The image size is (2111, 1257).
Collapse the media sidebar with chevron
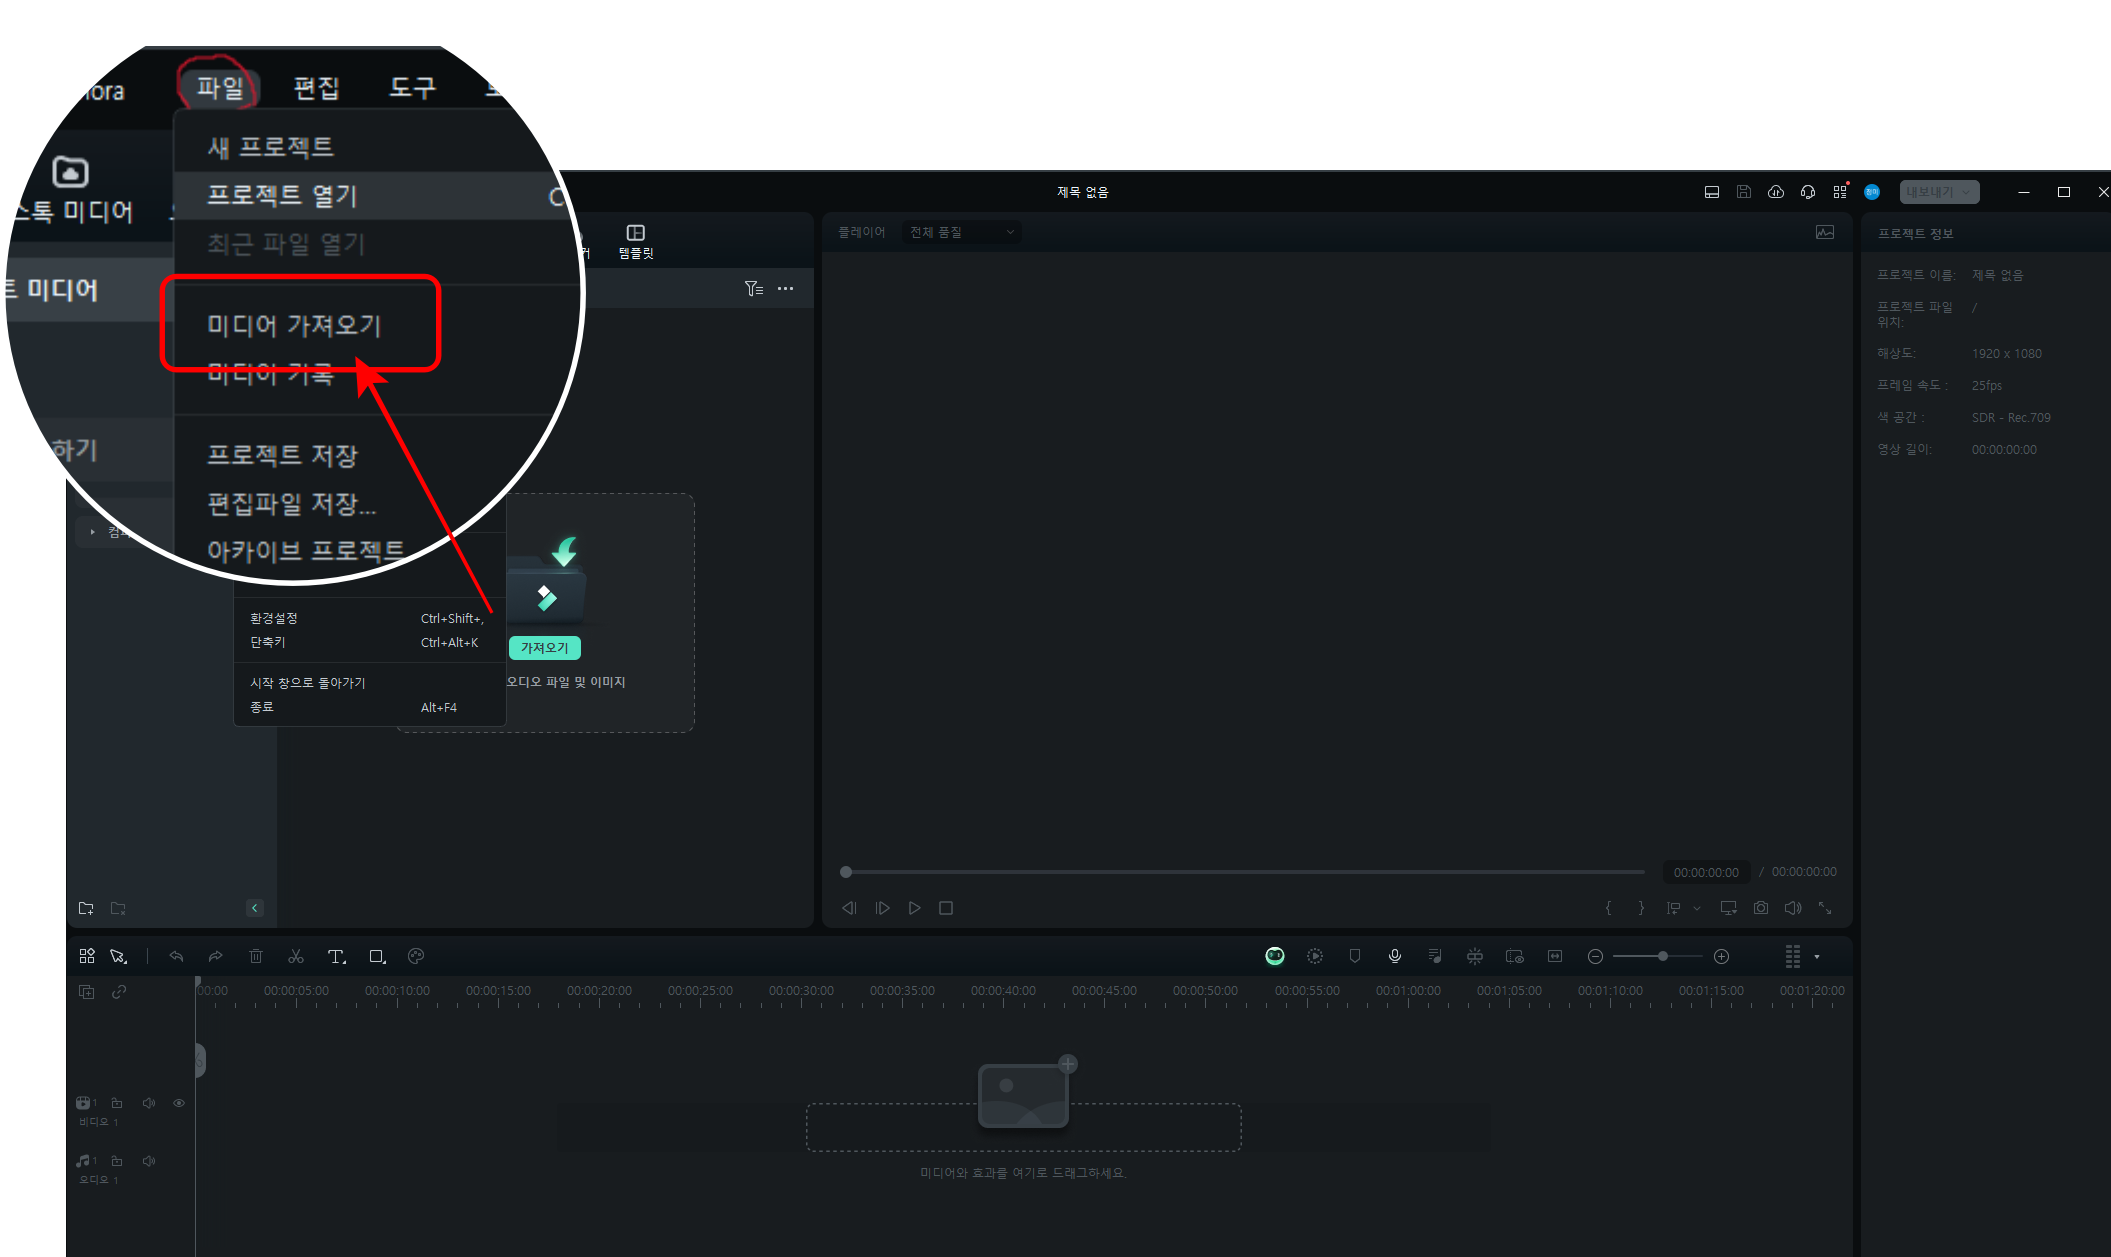(x=255, y=908)
